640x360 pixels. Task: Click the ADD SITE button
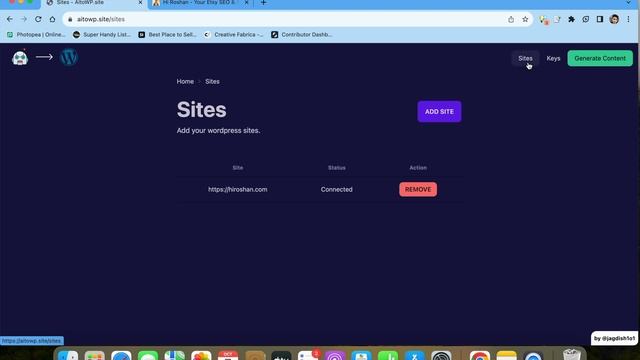[439, 111]
